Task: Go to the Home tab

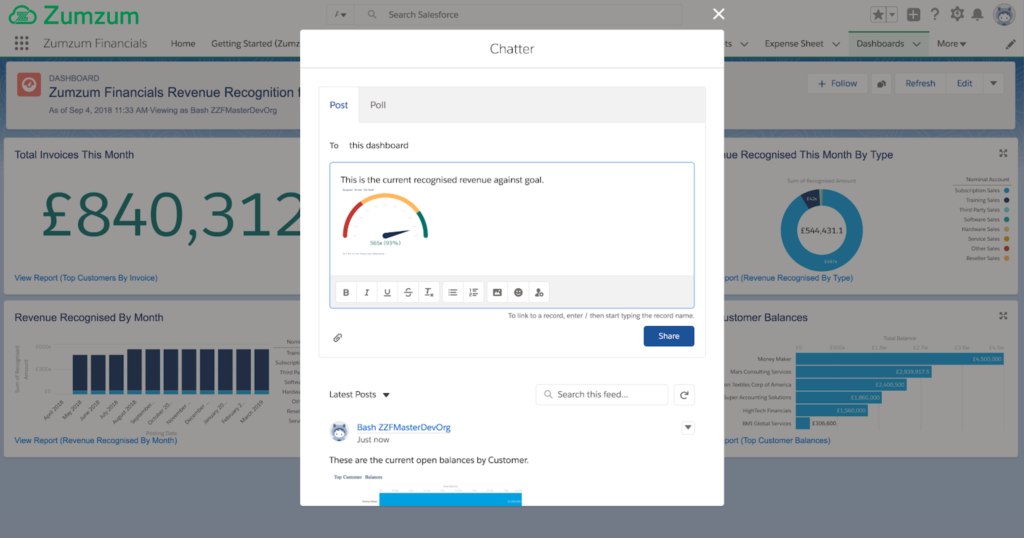Action: (x=183, y=44)
